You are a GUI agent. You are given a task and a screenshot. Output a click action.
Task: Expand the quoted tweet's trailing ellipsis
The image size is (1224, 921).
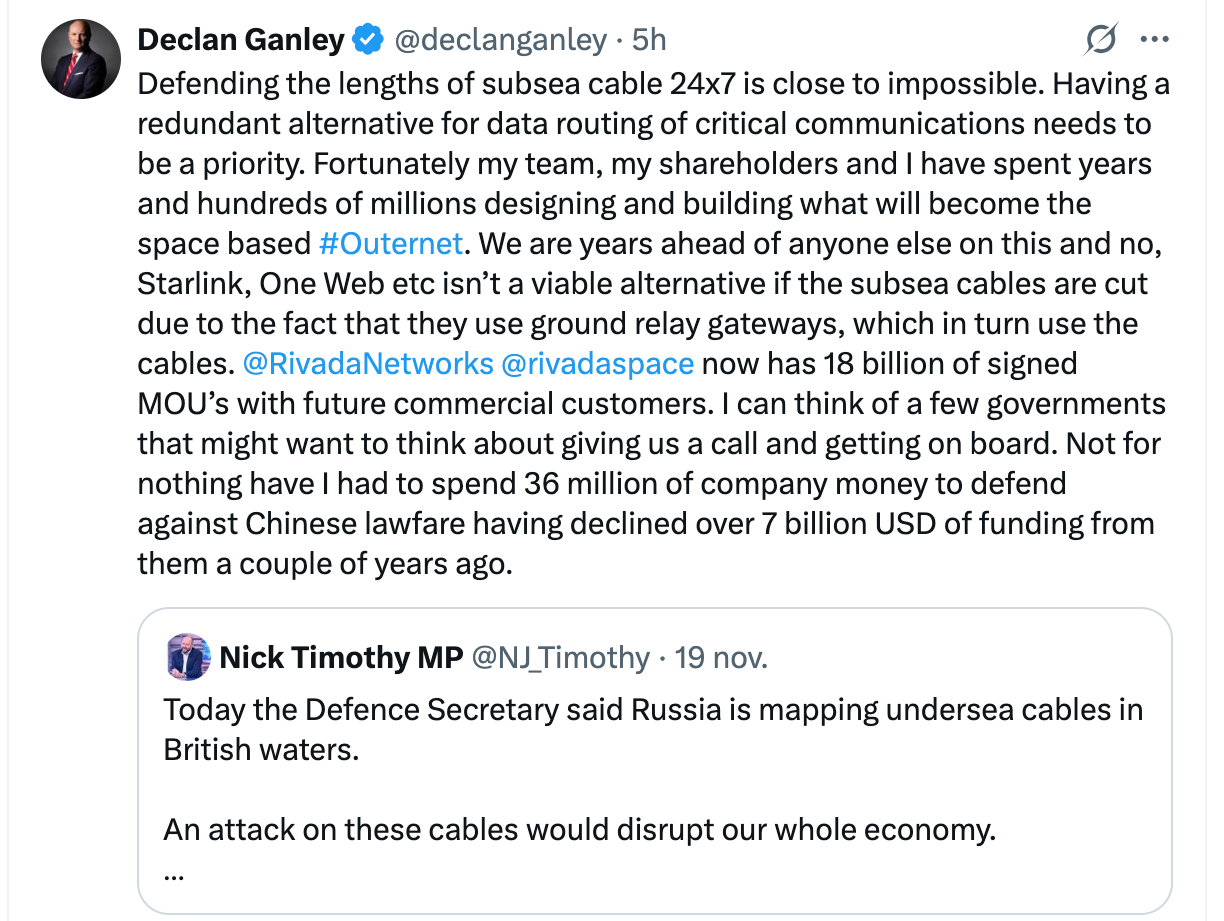pyautogui.click(x=173, y=871)
